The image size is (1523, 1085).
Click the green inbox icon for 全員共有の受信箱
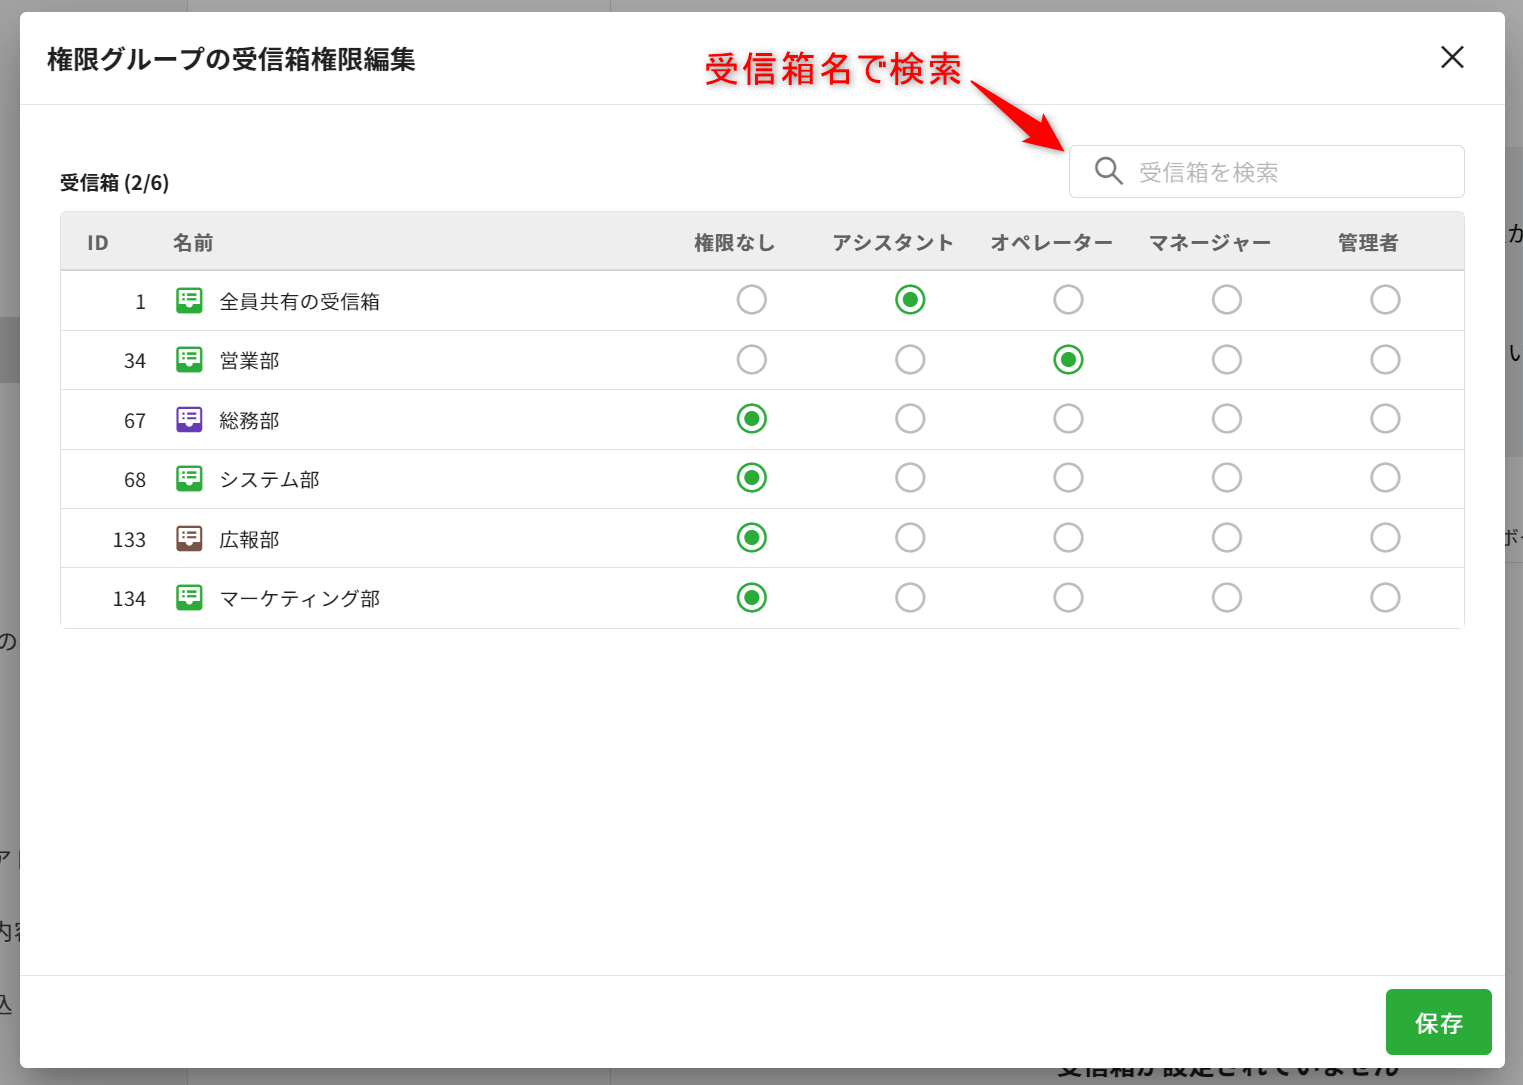coord(189,300)
